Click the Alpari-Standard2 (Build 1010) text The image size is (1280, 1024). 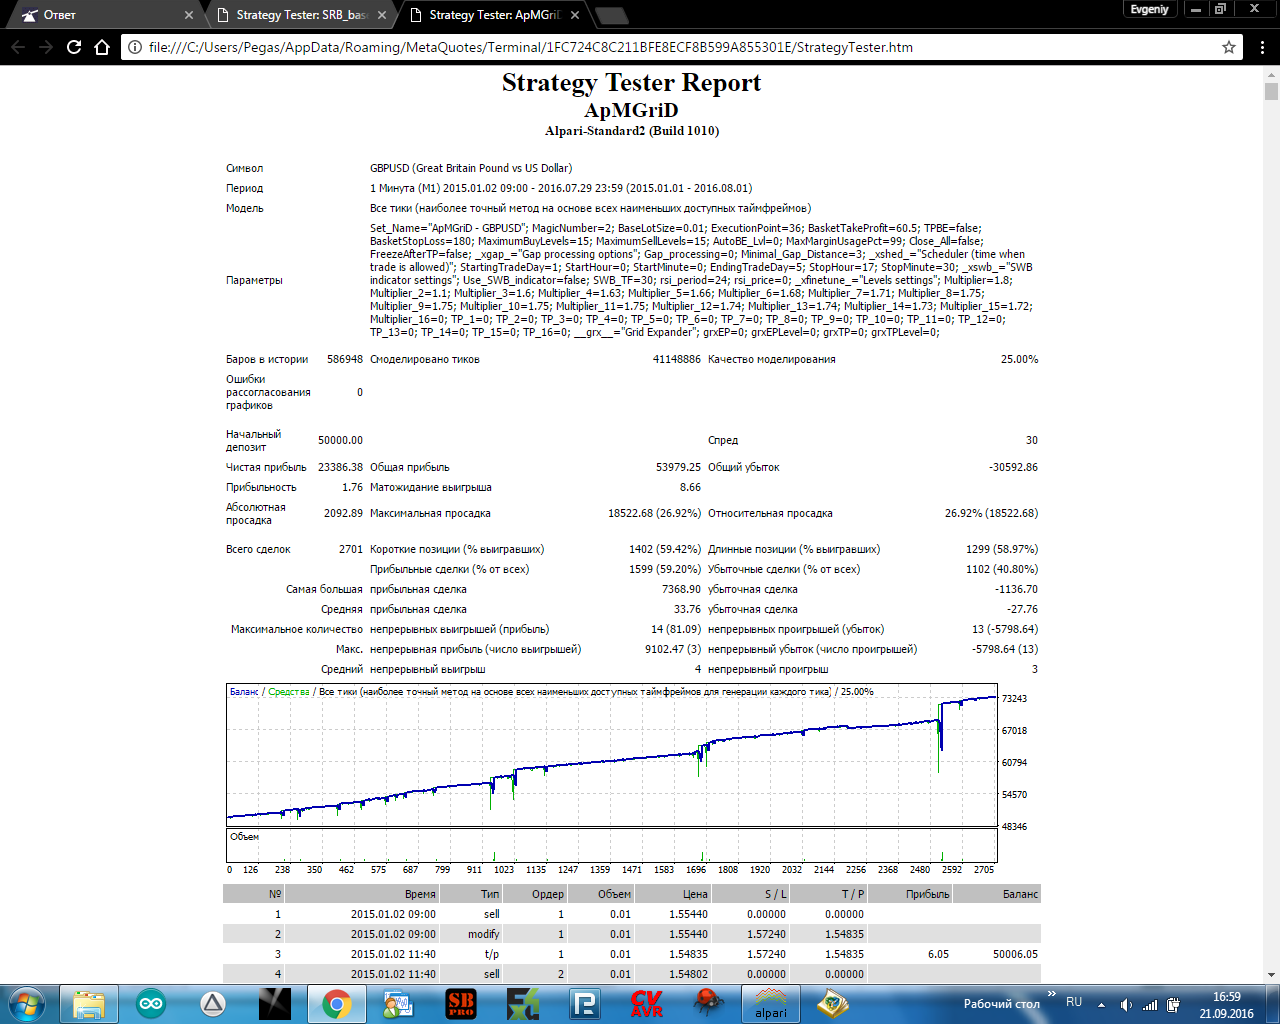point(632,131)
